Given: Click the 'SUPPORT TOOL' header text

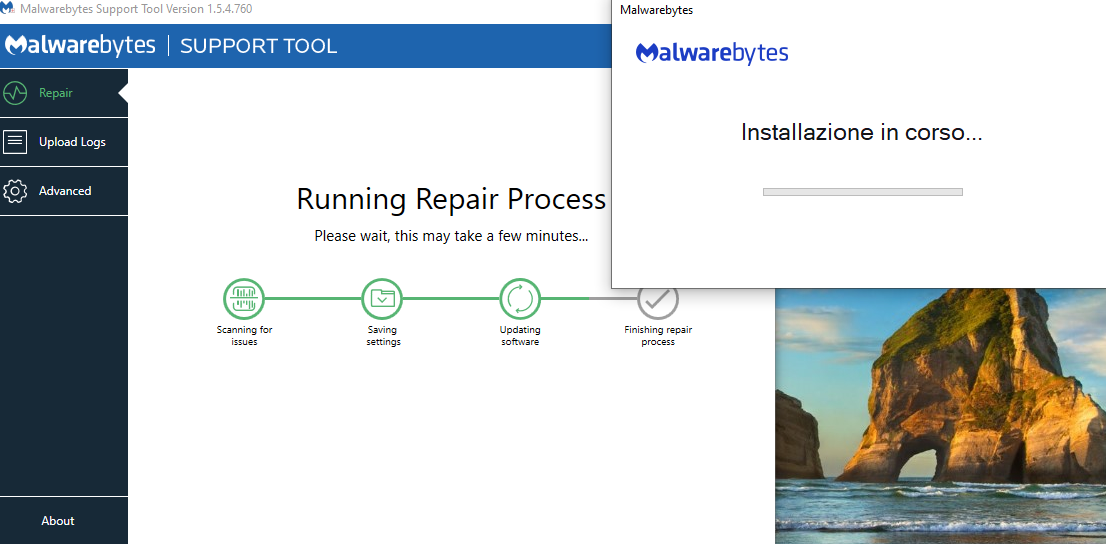Looking at the screenshot, I should tap(259, 47).
